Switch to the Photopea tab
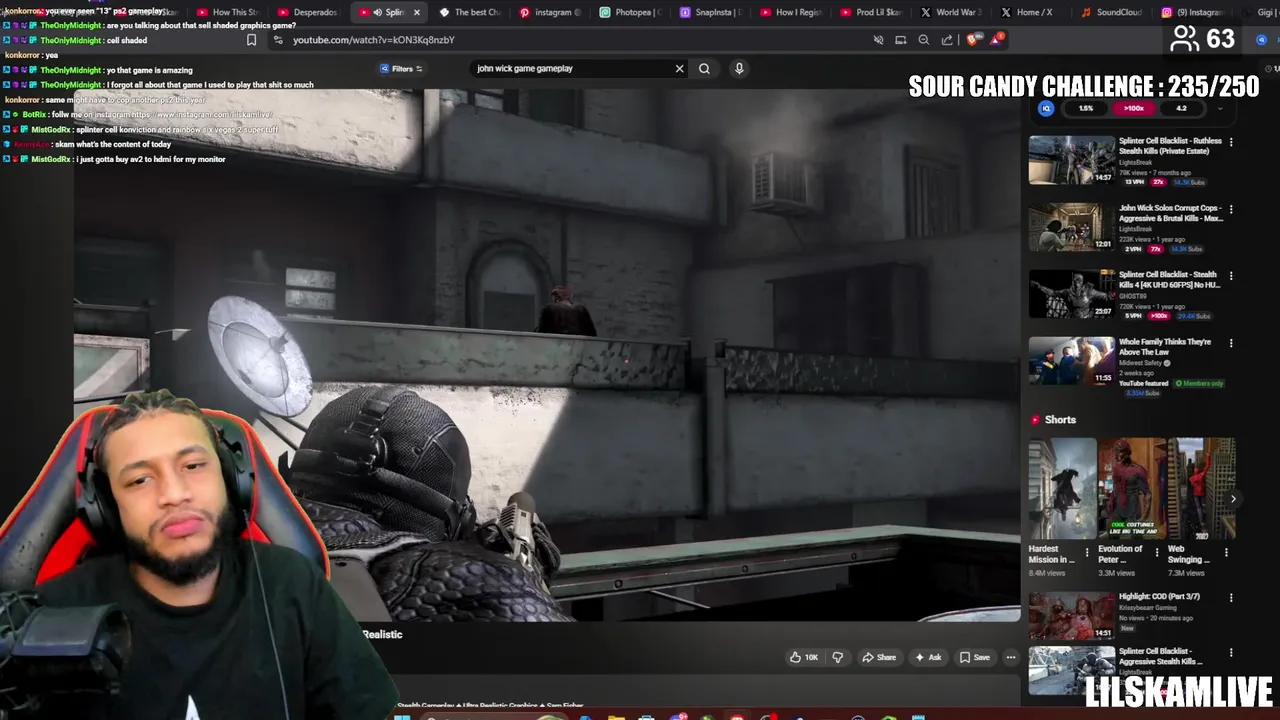The image size is (1280, 720). coord(630,12)
